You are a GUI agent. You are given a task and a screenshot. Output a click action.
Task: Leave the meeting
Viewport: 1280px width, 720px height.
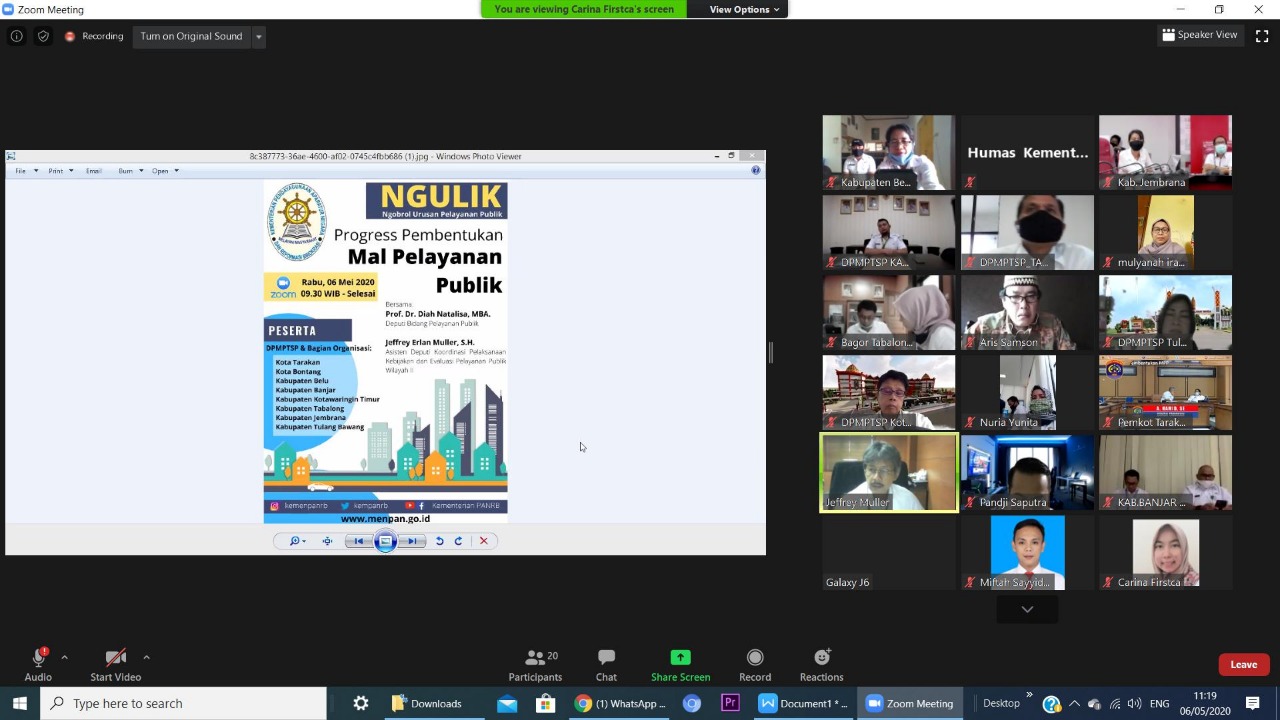click(x=1244, y=665)
